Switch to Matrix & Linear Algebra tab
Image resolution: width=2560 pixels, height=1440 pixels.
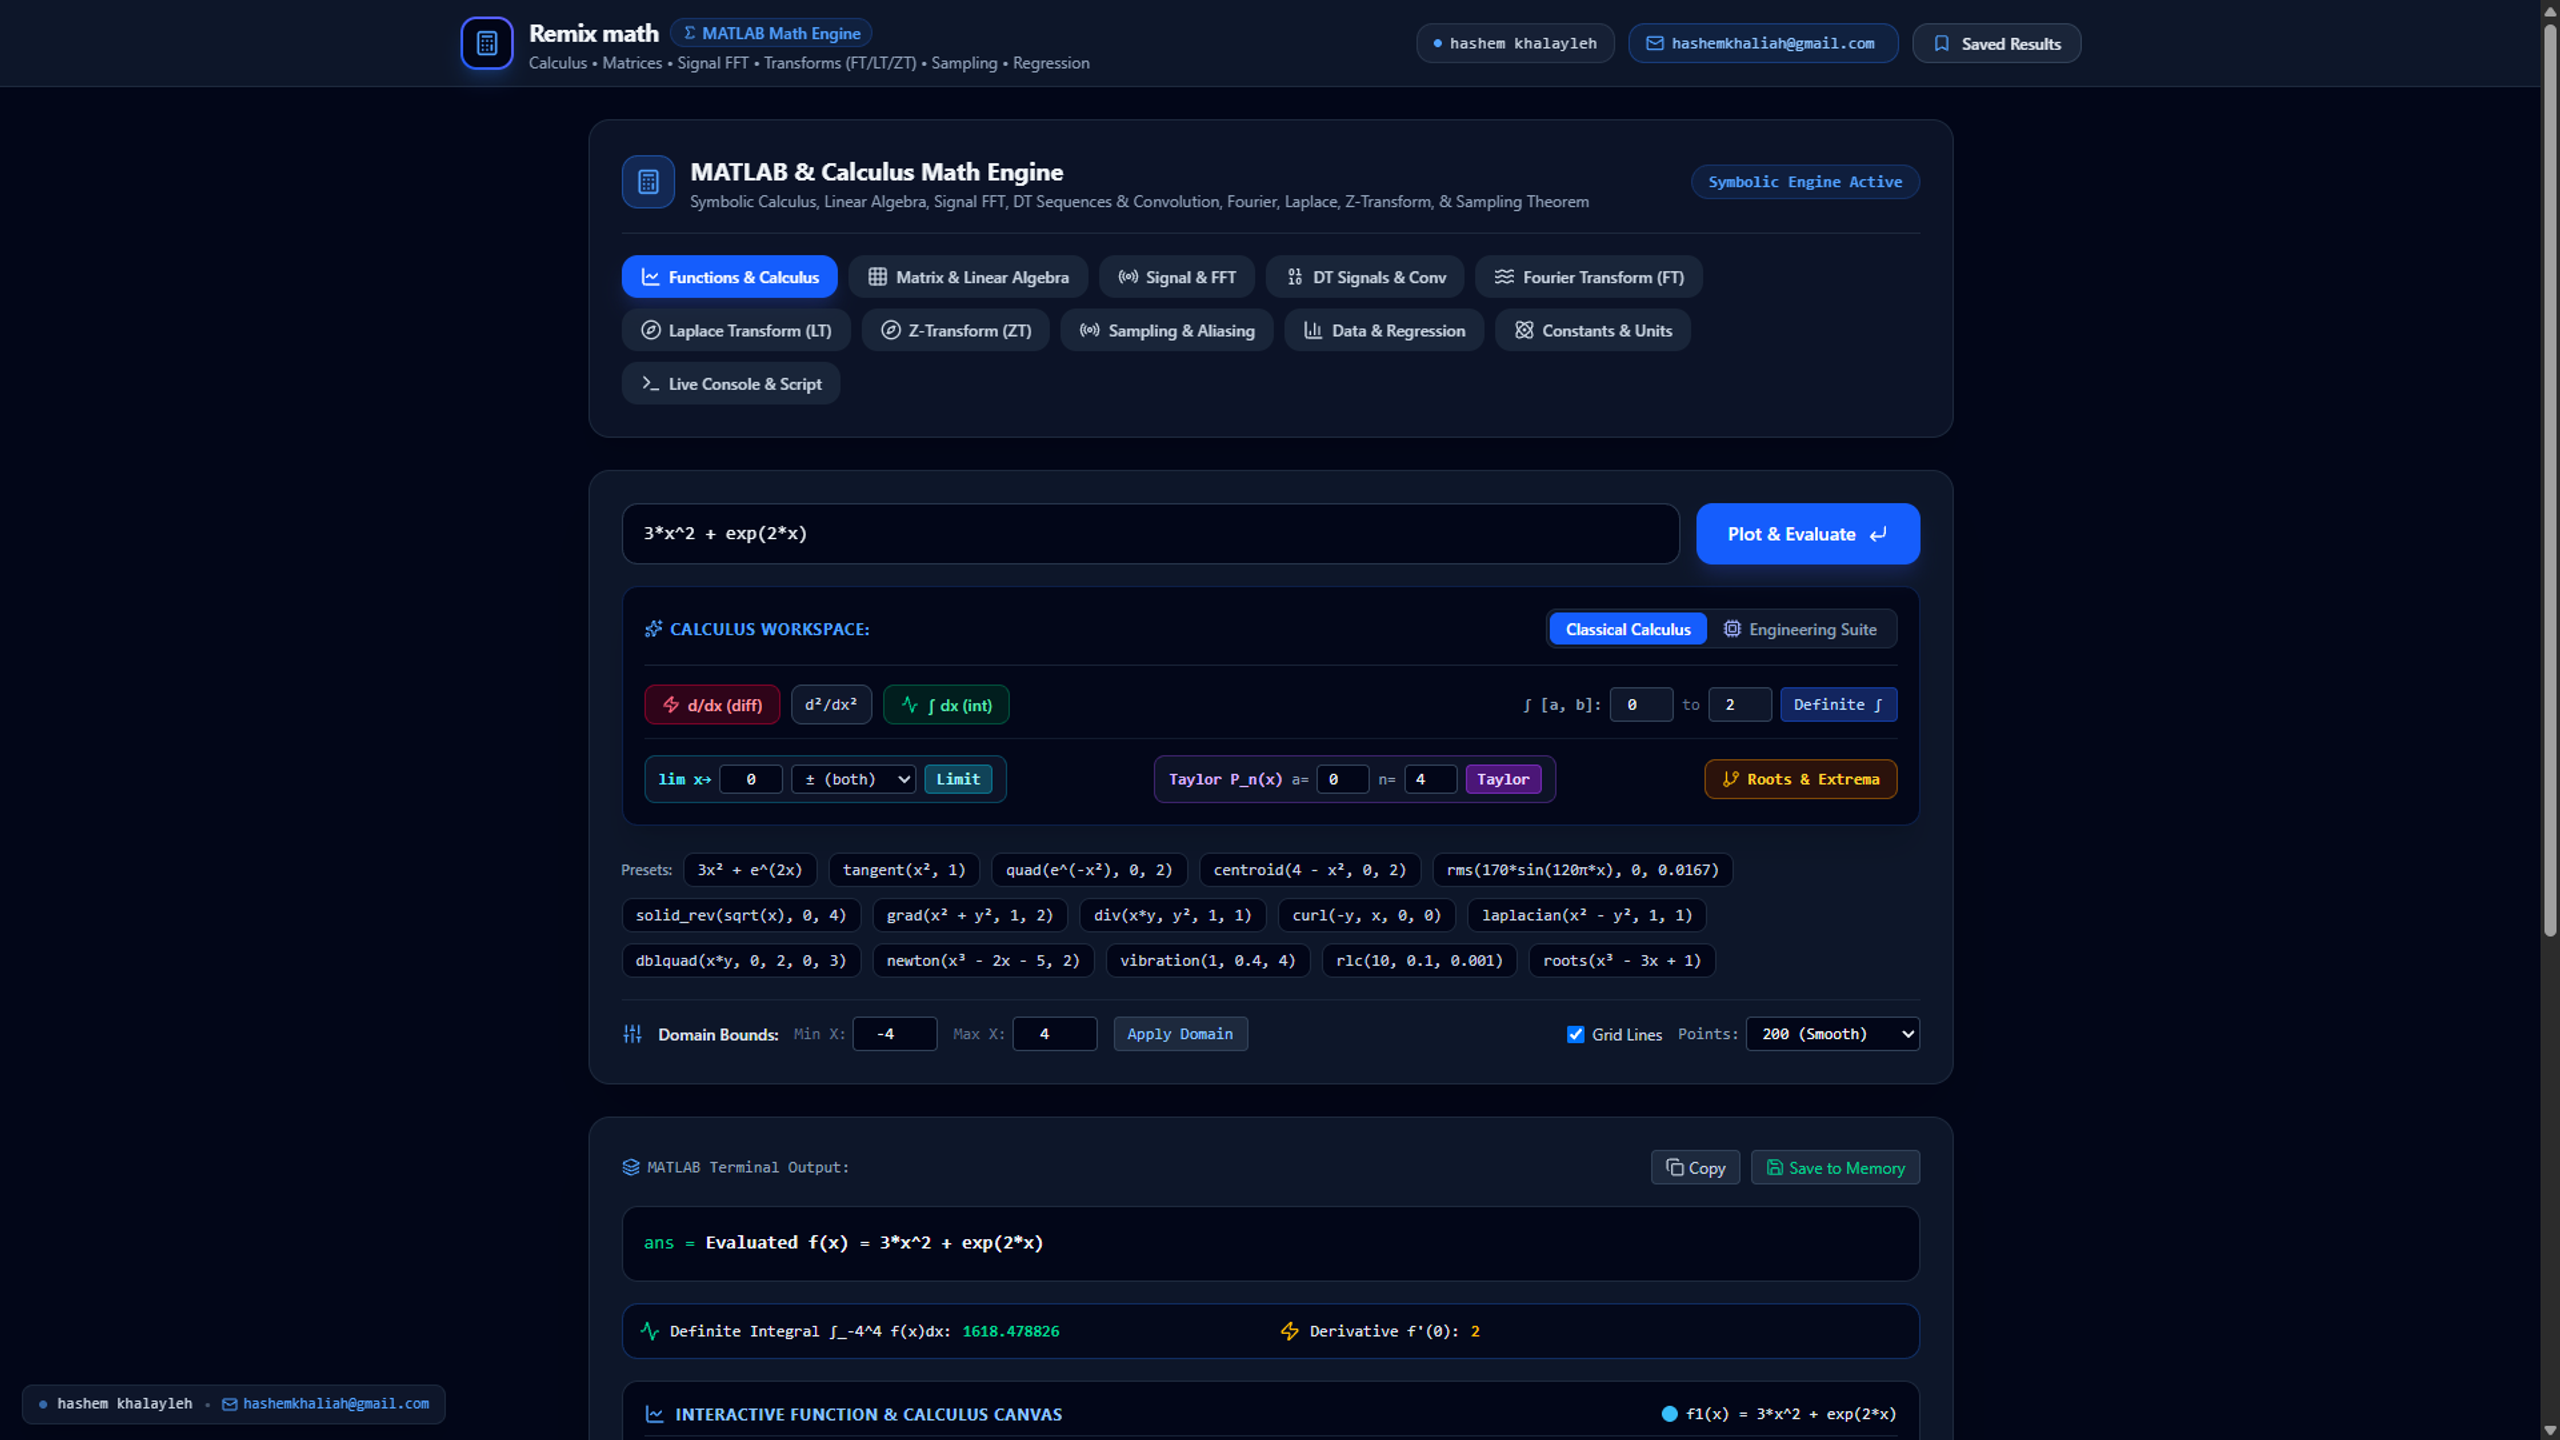pos(968,277)
